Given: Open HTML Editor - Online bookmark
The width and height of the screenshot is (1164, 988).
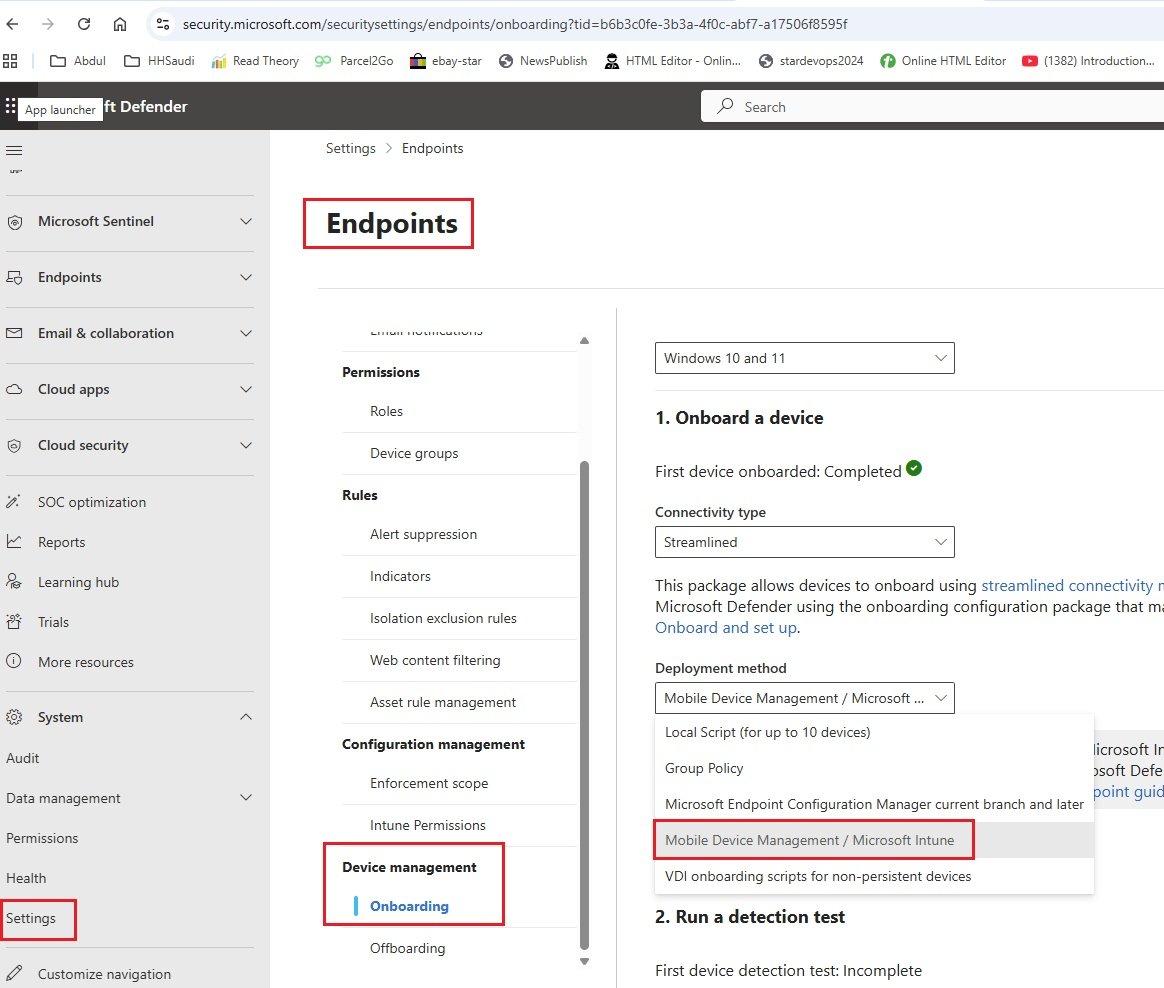Looking at the screenshot, I should click(673, 61).
